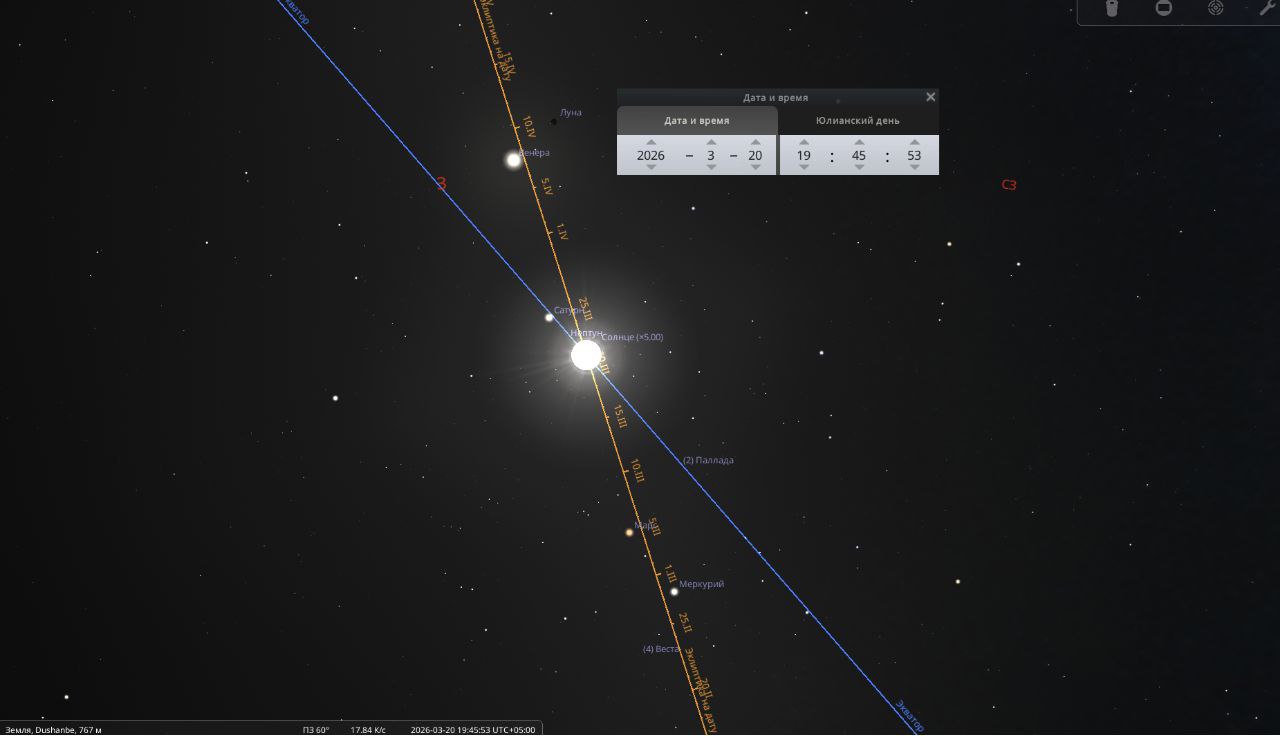This screenshot has width=1280, height=736.
Task: Click the round sensor frame icon in toolbar
Action: click(x=1164, y=8)
